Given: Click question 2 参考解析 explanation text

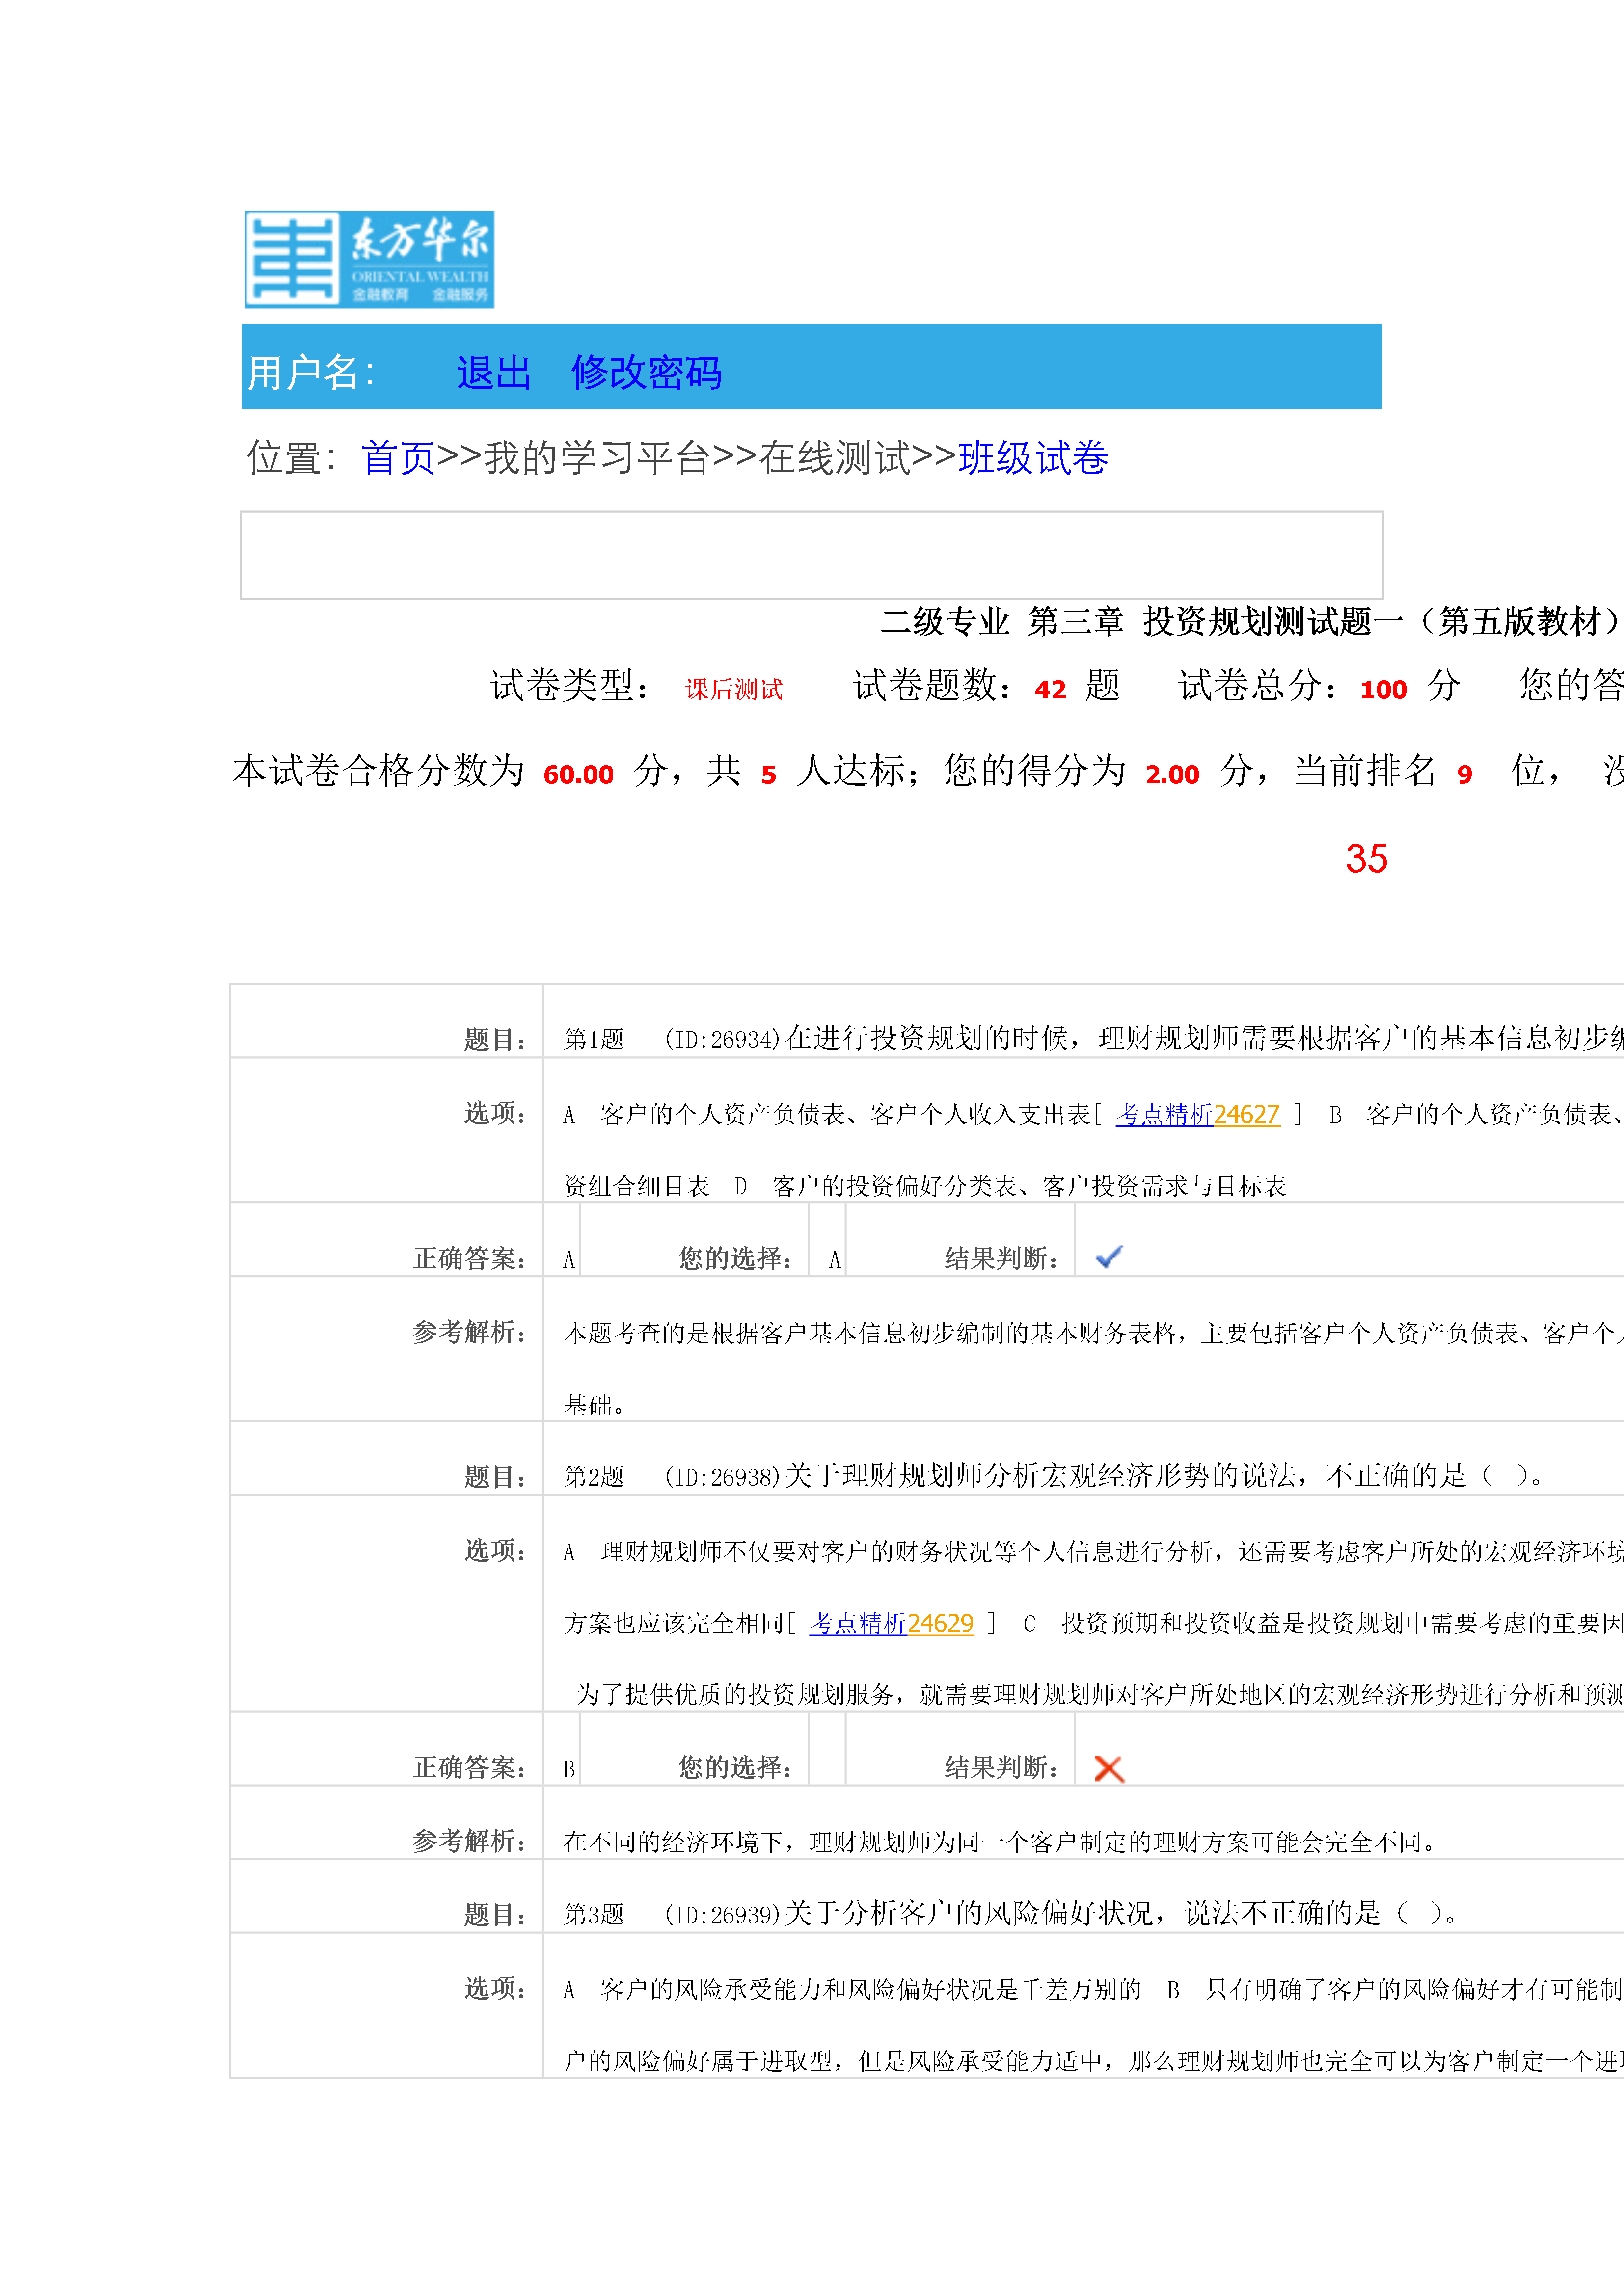Looking at the screenshot, I should [x=1000, y=1842].
